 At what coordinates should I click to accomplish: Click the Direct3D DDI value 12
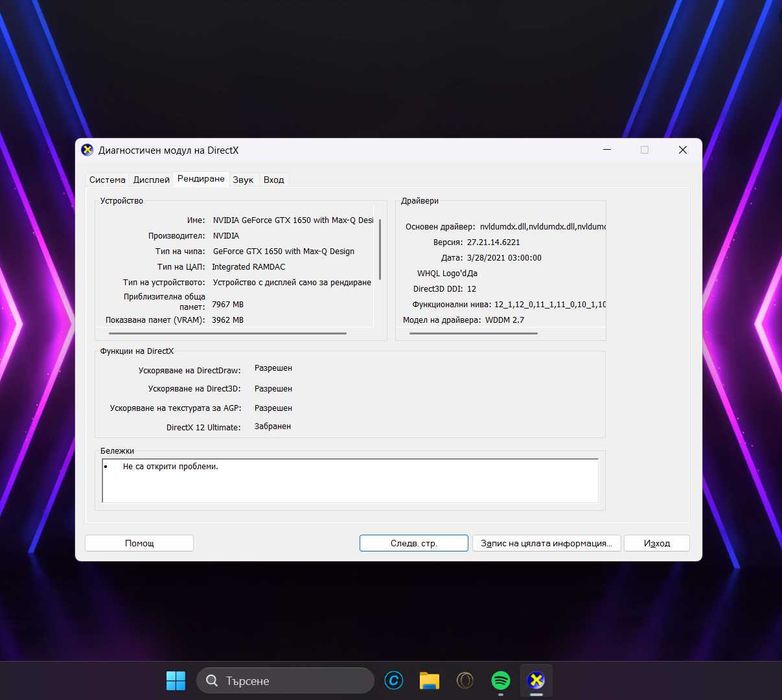[x=471, y=289]
